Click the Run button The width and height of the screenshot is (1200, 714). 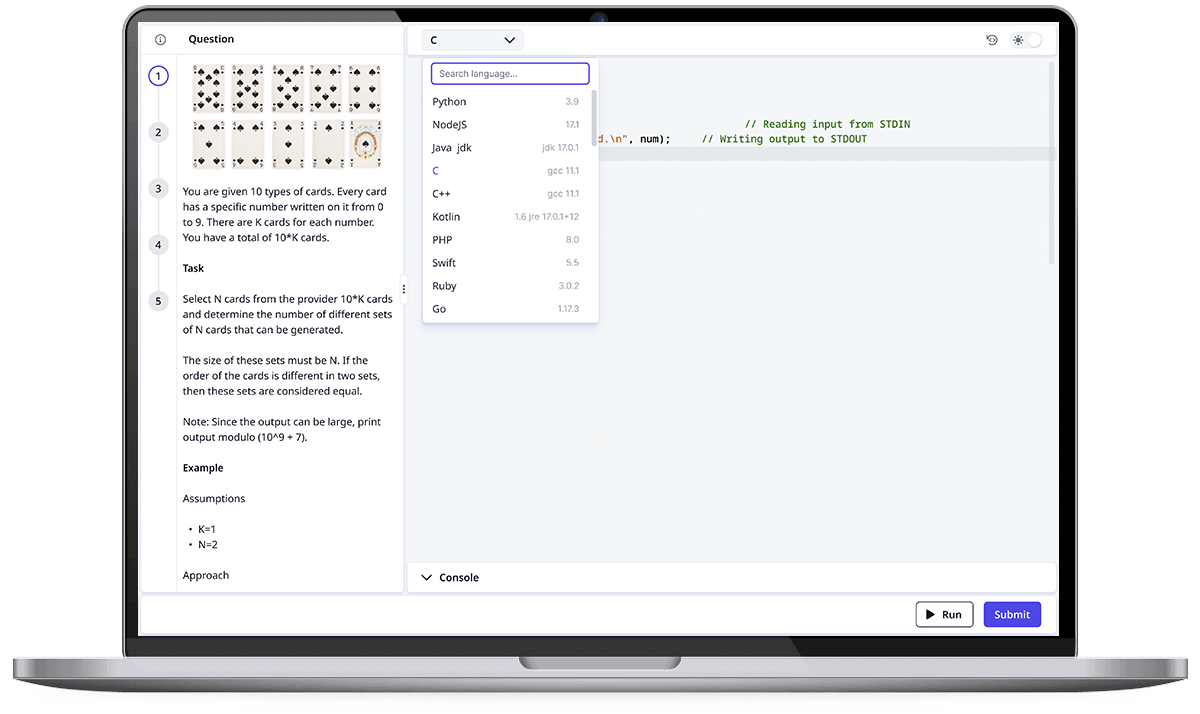coord(944,614)
